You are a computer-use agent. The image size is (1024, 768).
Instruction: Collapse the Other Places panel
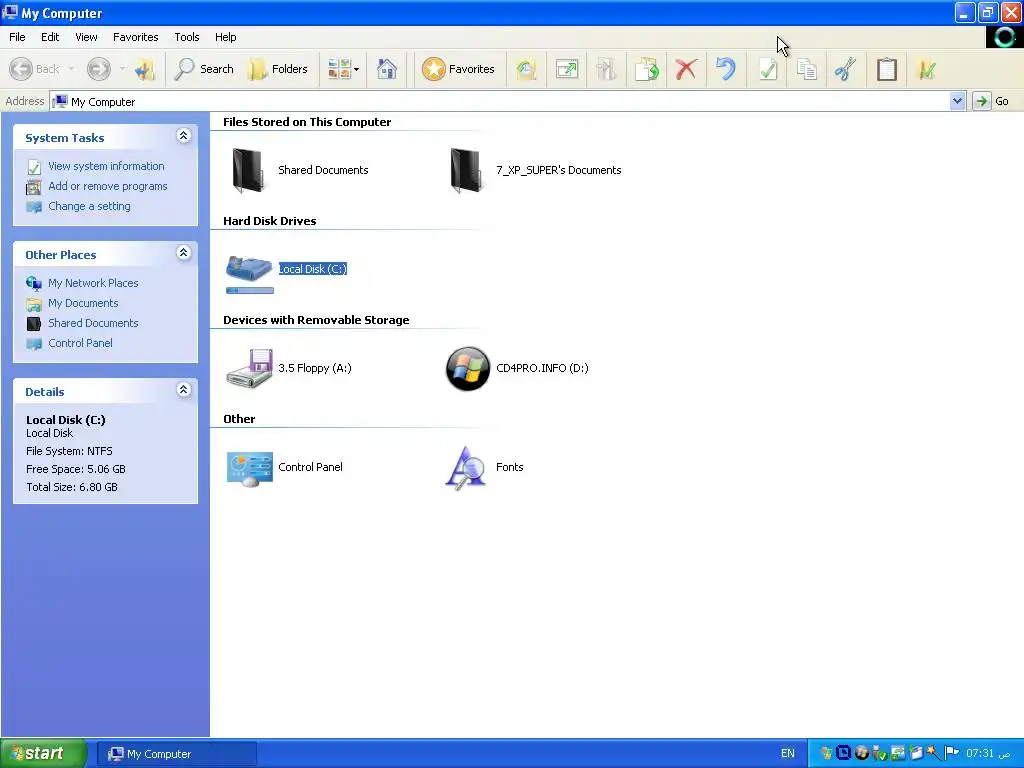(184, 253)
